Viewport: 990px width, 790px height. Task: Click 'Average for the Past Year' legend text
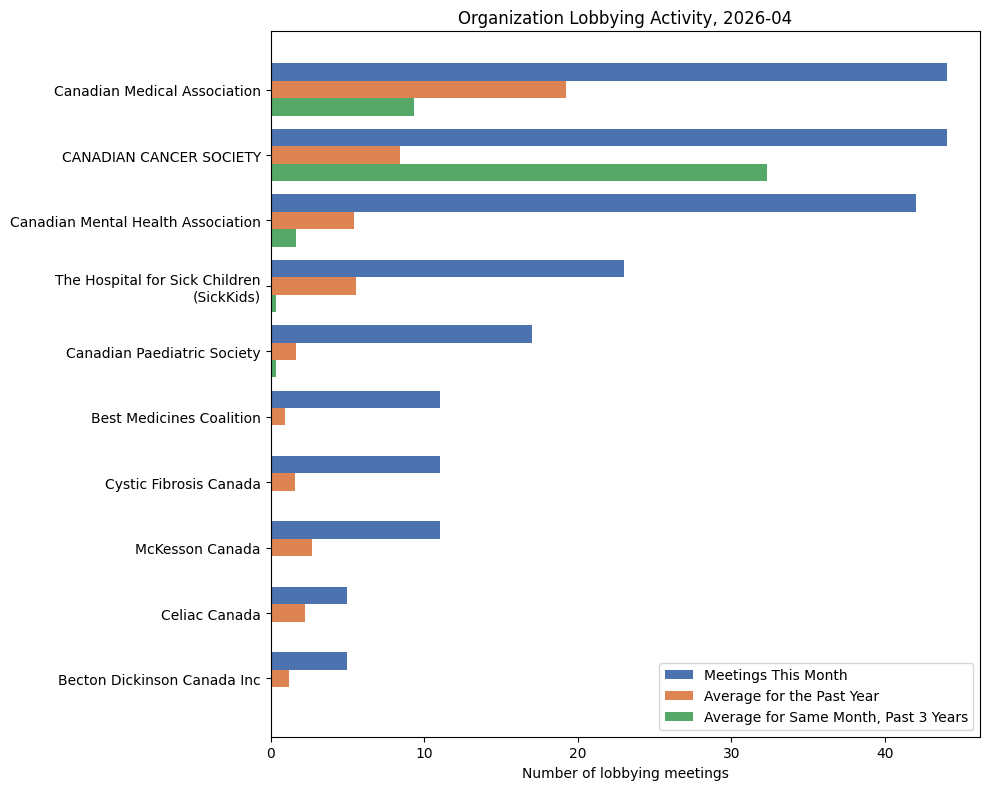pyautogui.click(x=791, y=696)
